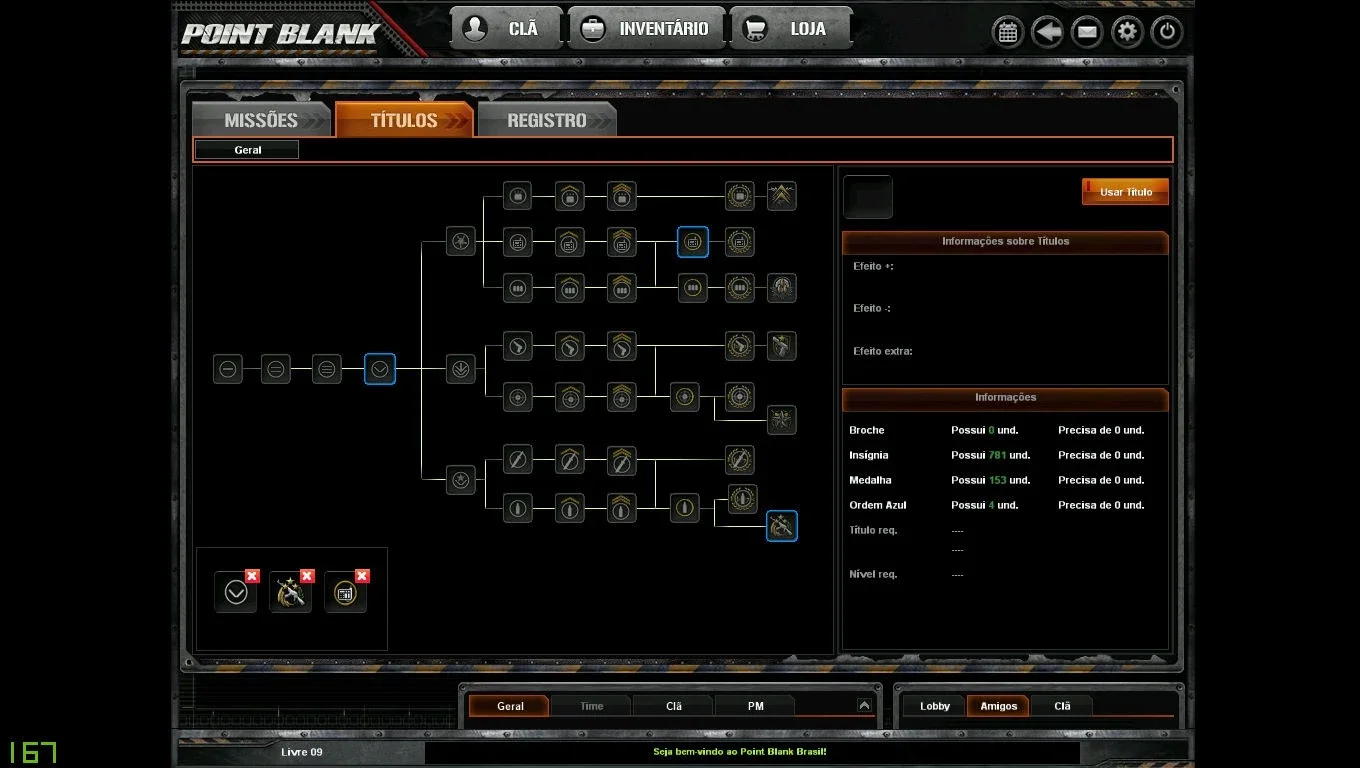Click the equipped crossed-rifle title slot

pos(291,592)
